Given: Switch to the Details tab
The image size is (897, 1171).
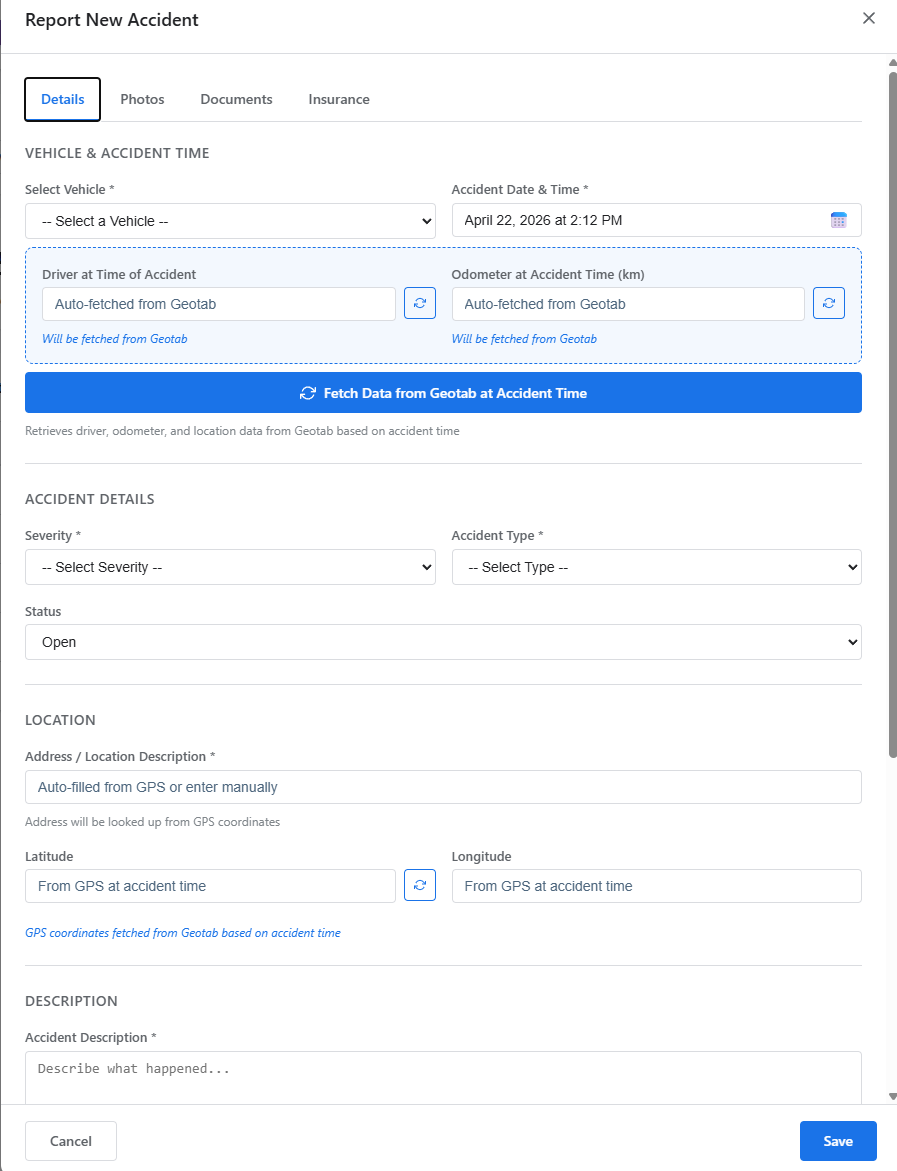Looking at the screenshot, I should click(x=63, y=99).
